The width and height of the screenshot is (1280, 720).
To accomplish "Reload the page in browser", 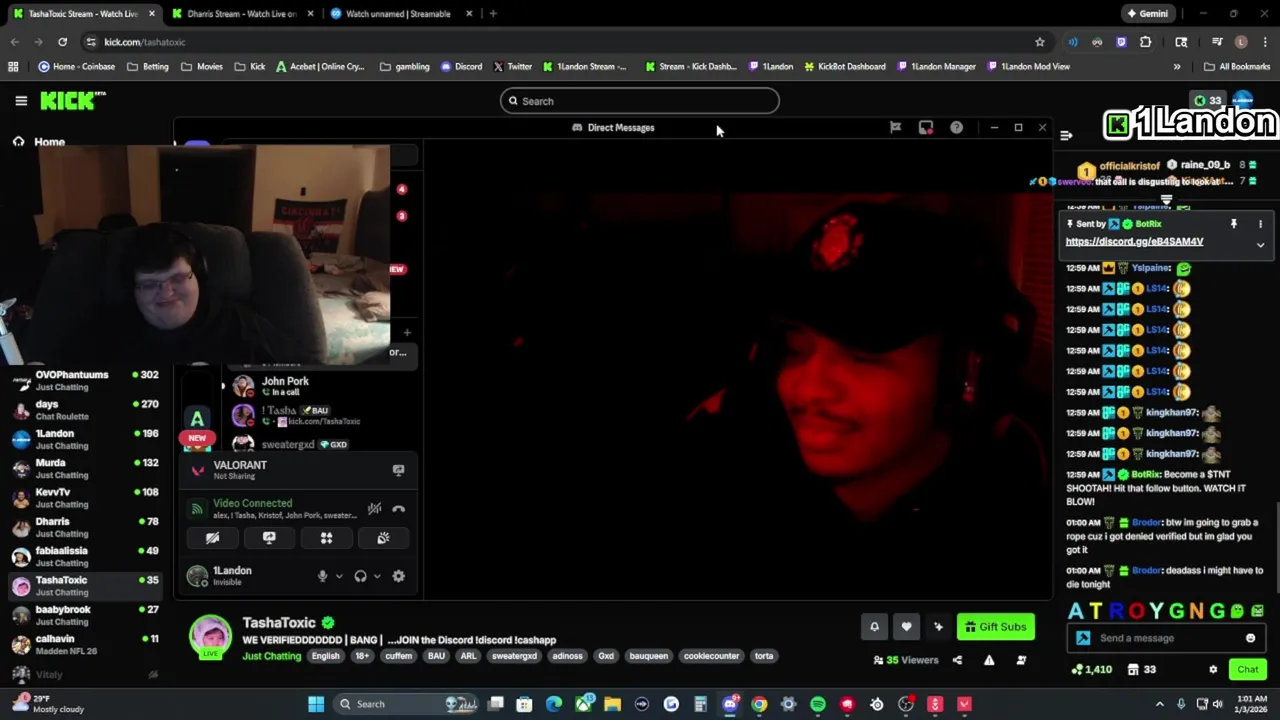I will [x=62, y=42].
